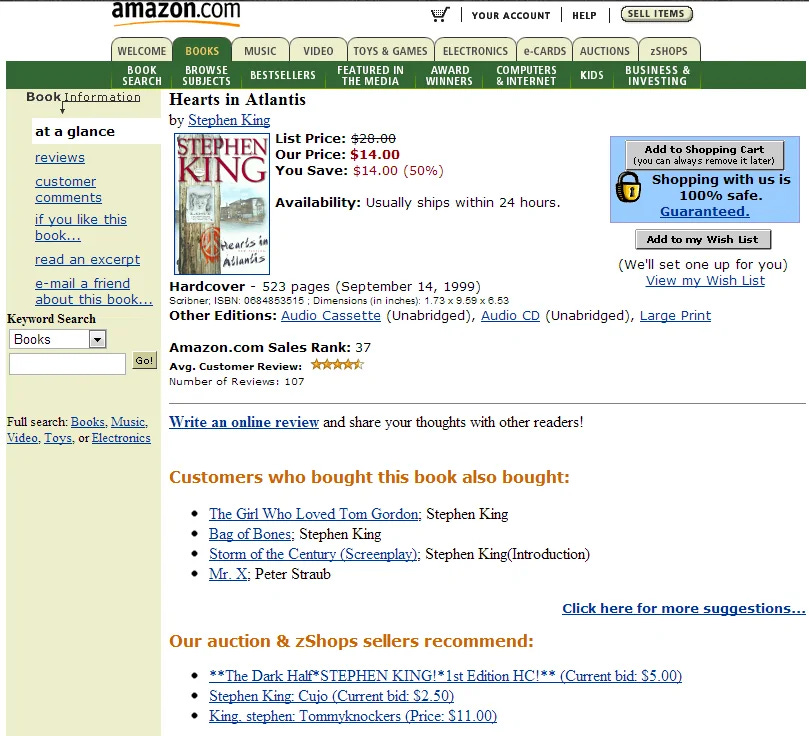
Task: Open the reviews sidebar link
Action: [60, 158]
